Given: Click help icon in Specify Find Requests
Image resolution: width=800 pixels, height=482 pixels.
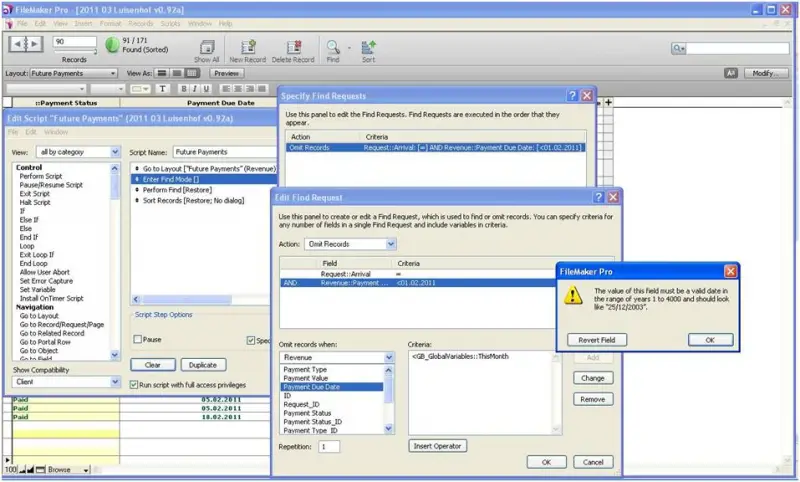Looking at the screenshot, I should (572, 95).
